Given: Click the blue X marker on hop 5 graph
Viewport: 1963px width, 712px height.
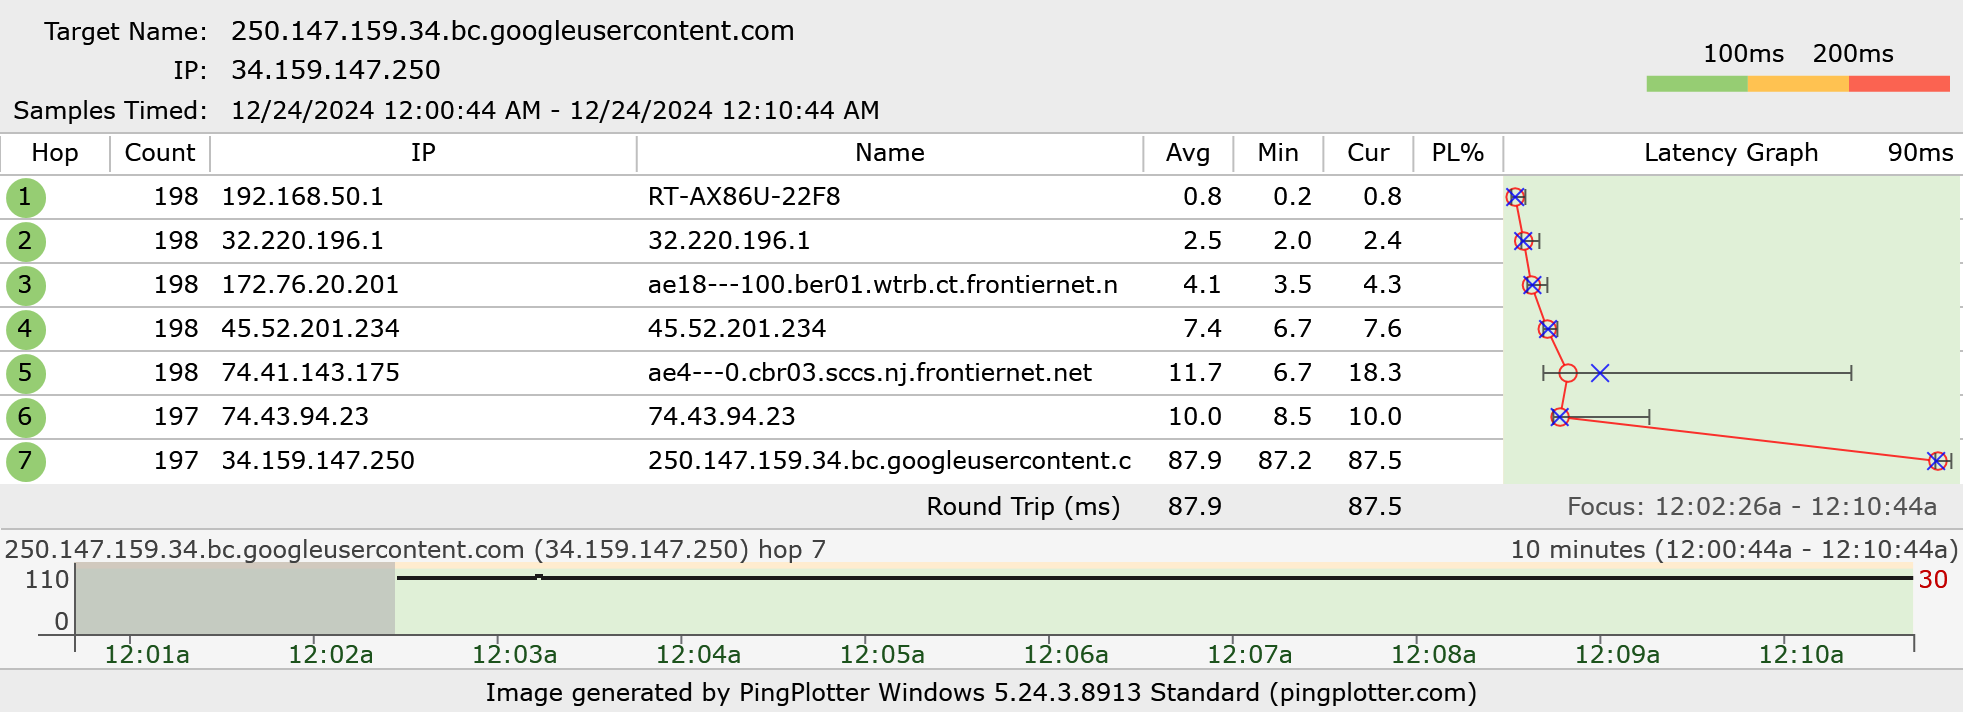Looking at the screenshot, I should click(1600, 373).
